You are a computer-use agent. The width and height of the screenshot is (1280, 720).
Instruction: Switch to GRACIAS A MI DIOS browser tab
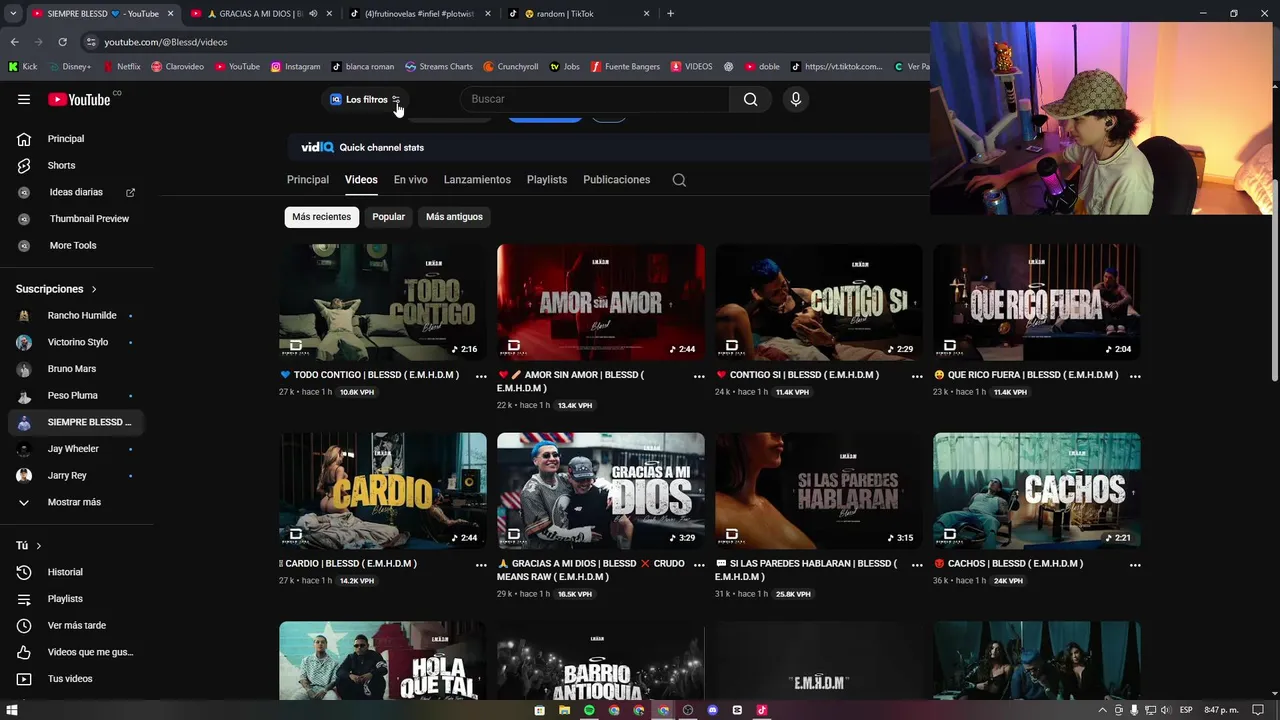262,14
